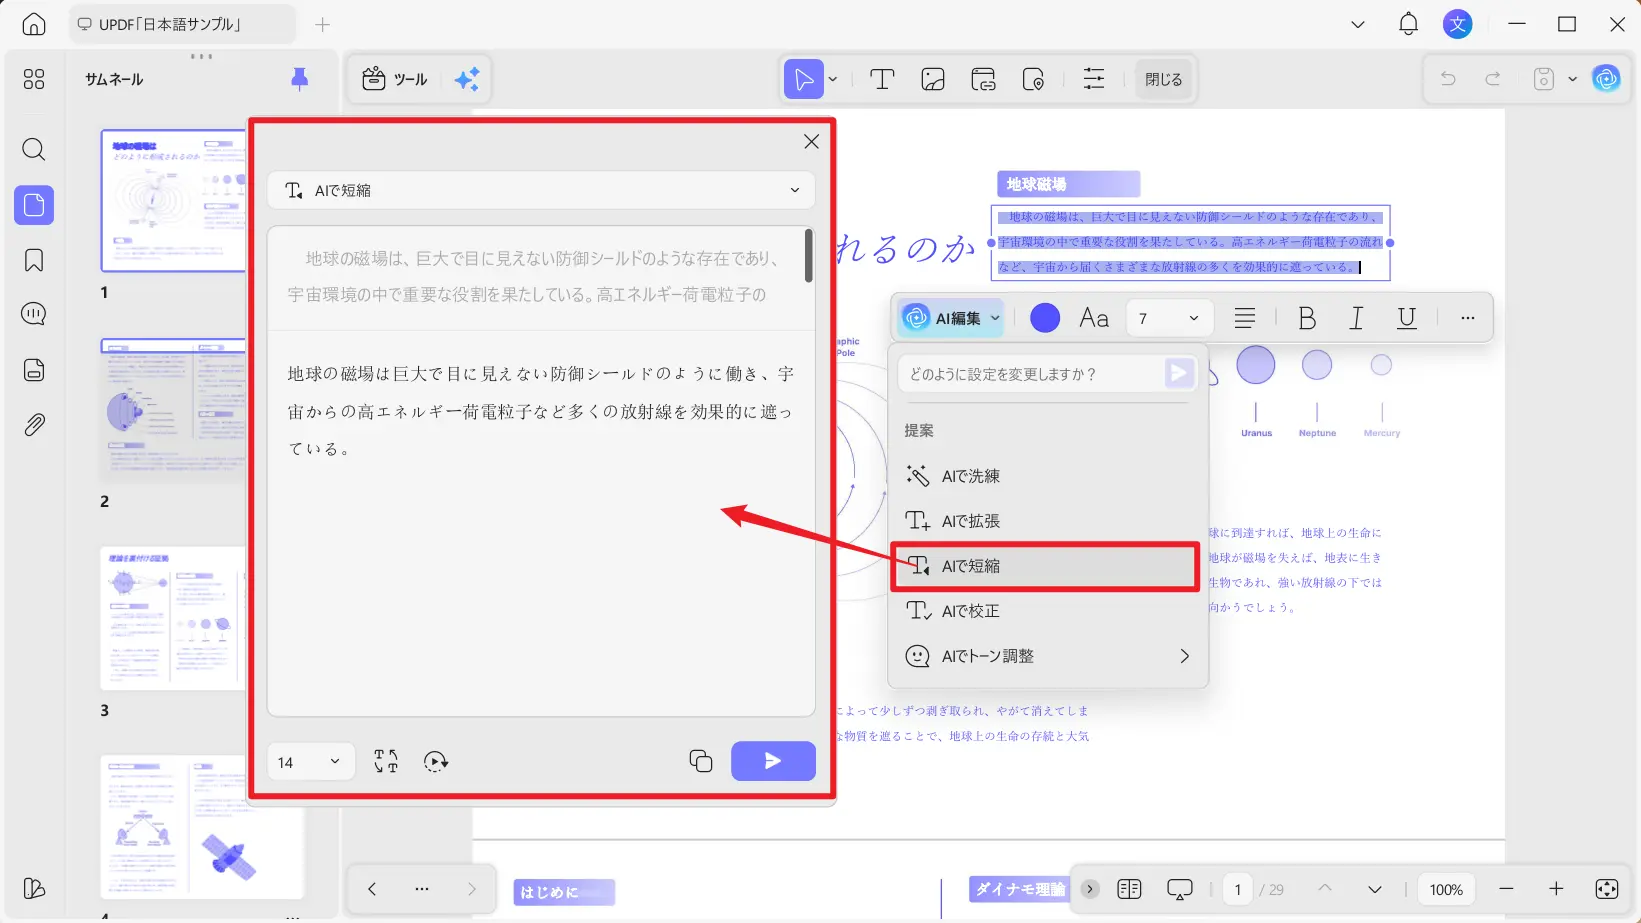Open the Comments panel in the sidebar
Image resolution: width=1641 pixels, height=923 pixels.
click(x=33, y=313)
